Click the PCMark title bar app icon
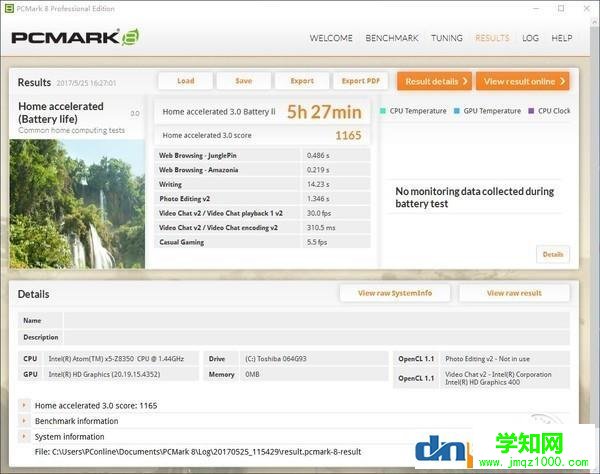Screen dimensions: 600x474 pyautogui.click(x=9, y=8)
